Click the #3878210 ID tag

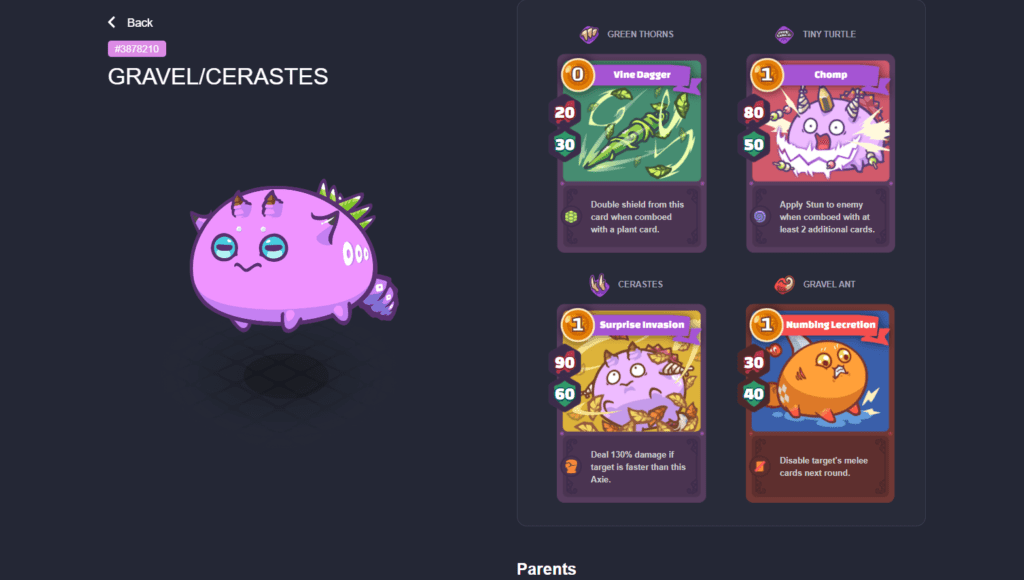(x=136, y=49)
